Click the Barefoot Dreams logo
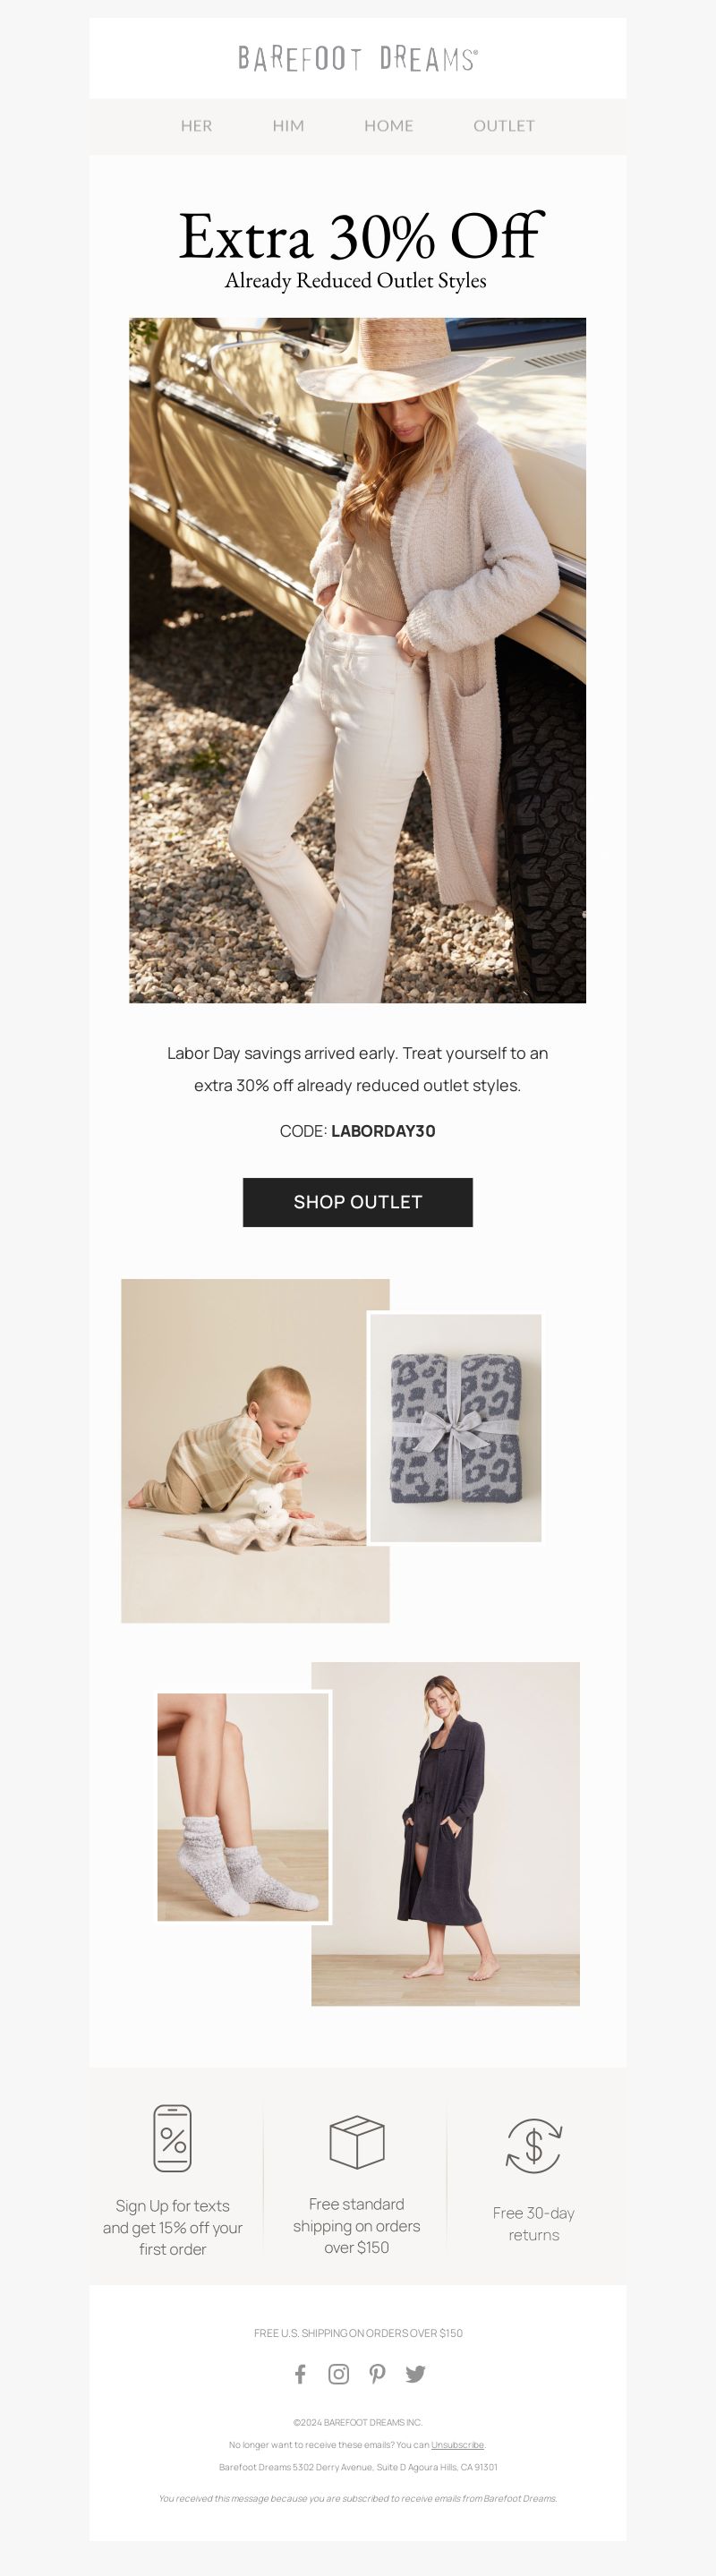 point(358,59)
